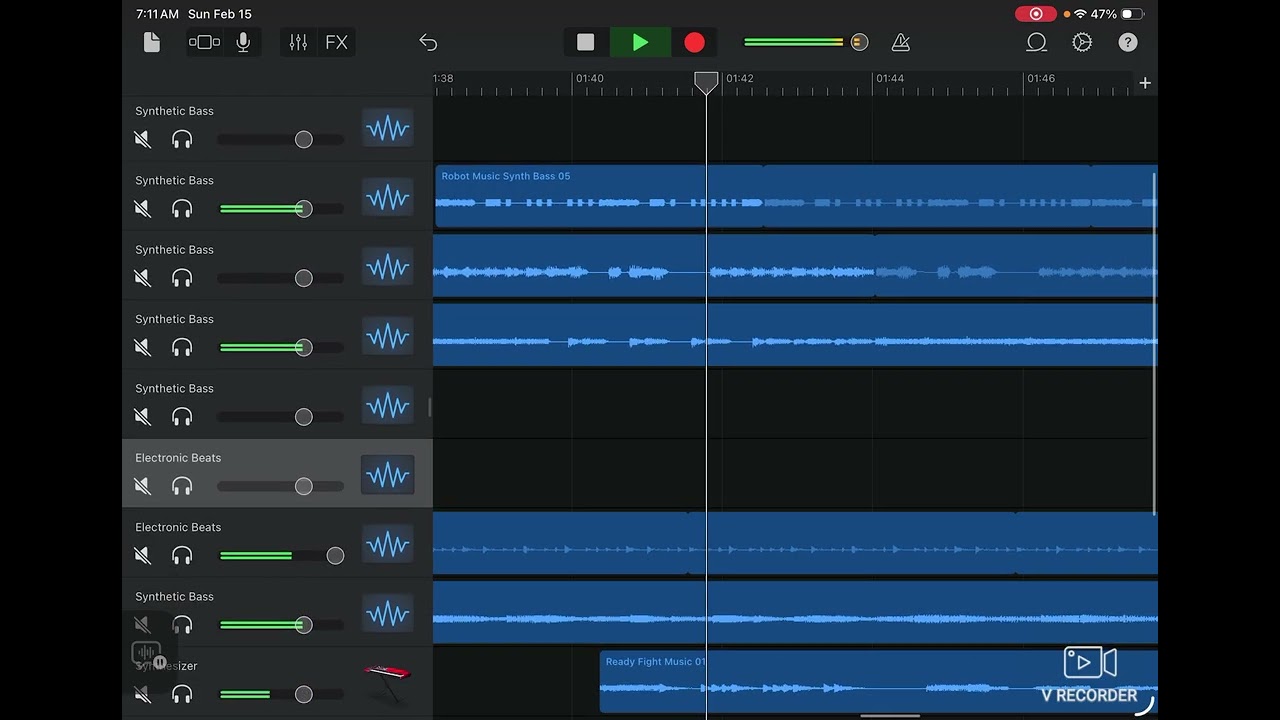Select the Robot Music Synth Bass 05 region

(796, 197)
